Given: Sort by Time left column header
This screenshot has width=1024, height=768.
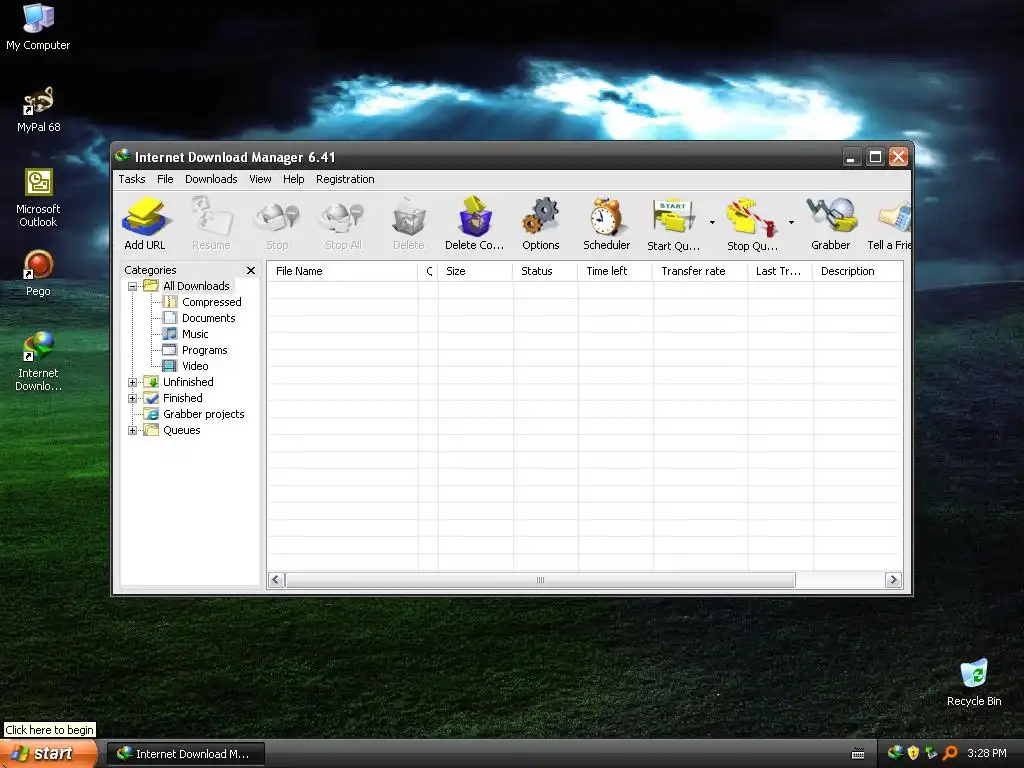Looking at the screenshot, I should tap(615, 271).
